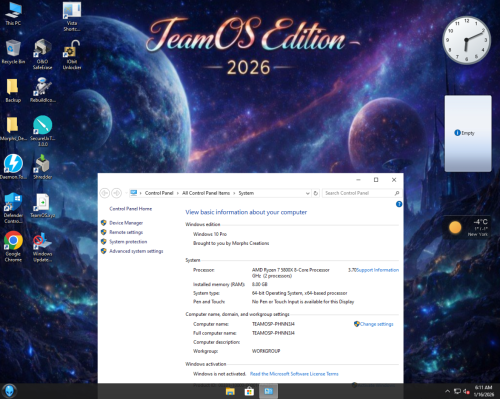500x399 pixels.
Task: Open the Windows Update blocker shortcut
Action: click(x=42, y=247)
